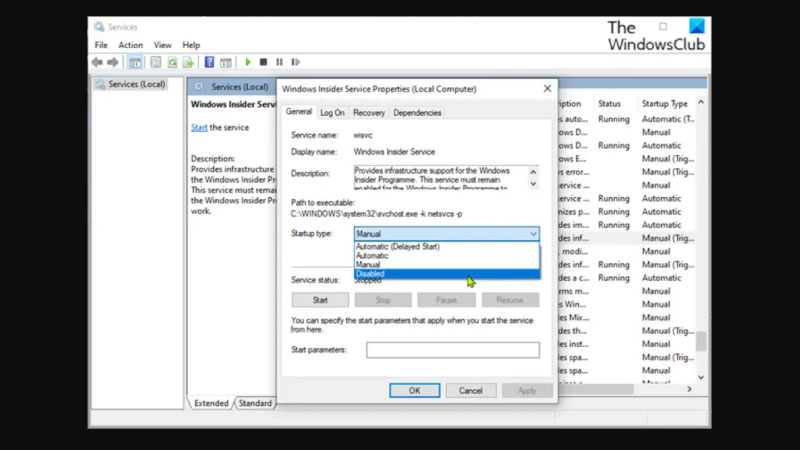The width and height of the screenshot is (800, 450).
Task: Open the Action menu
Action: (130, 45)
